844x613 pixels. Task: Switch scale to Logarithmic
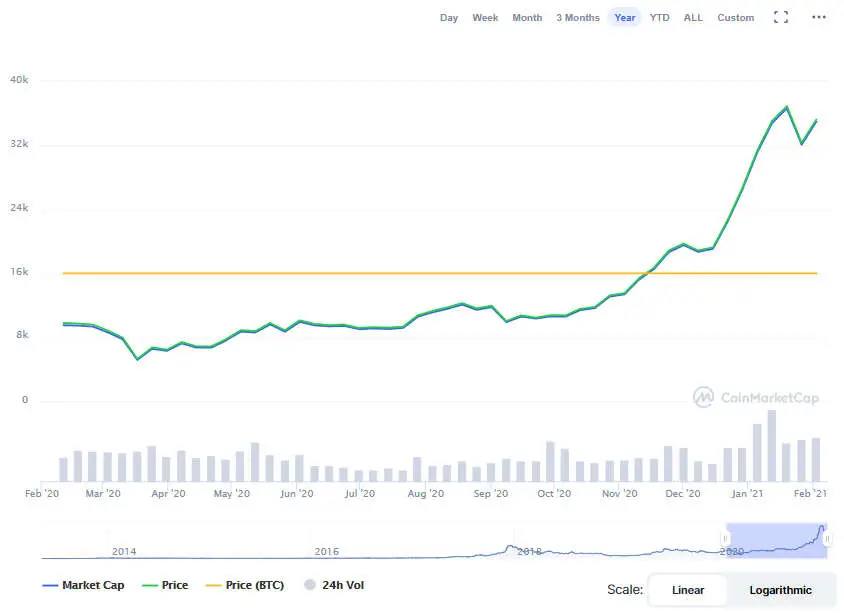[x=780, y=590]
